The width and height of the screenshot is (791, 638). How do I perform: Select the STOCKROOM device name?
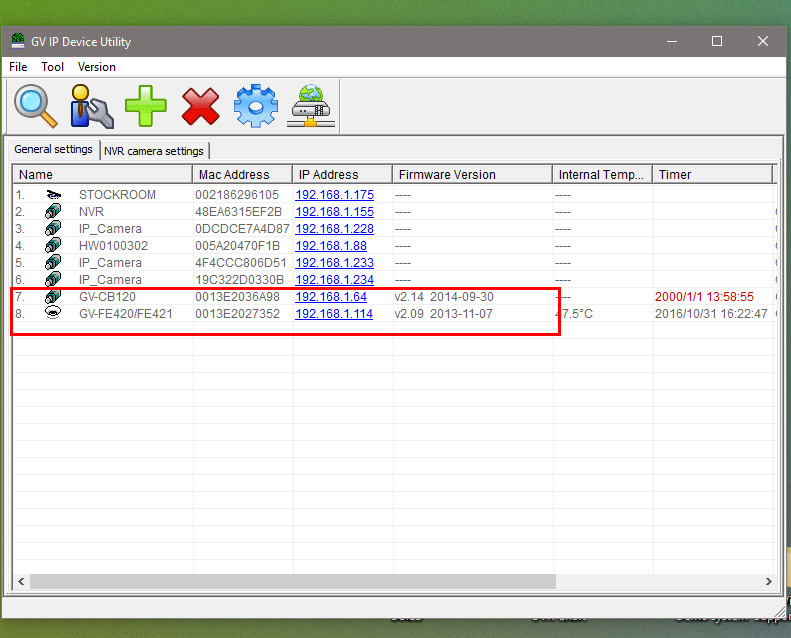pyautogui.click(x=117, y=195)
